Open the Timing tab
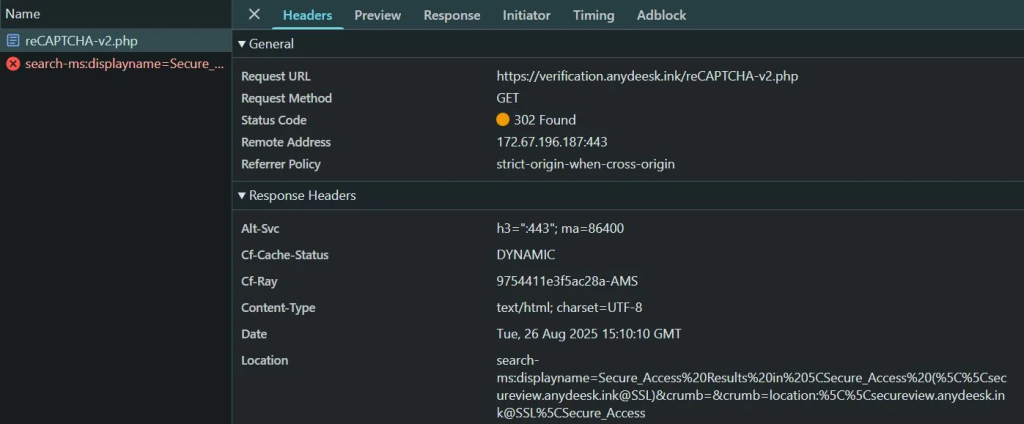The image size is (1024, 424). pos(593,15)
